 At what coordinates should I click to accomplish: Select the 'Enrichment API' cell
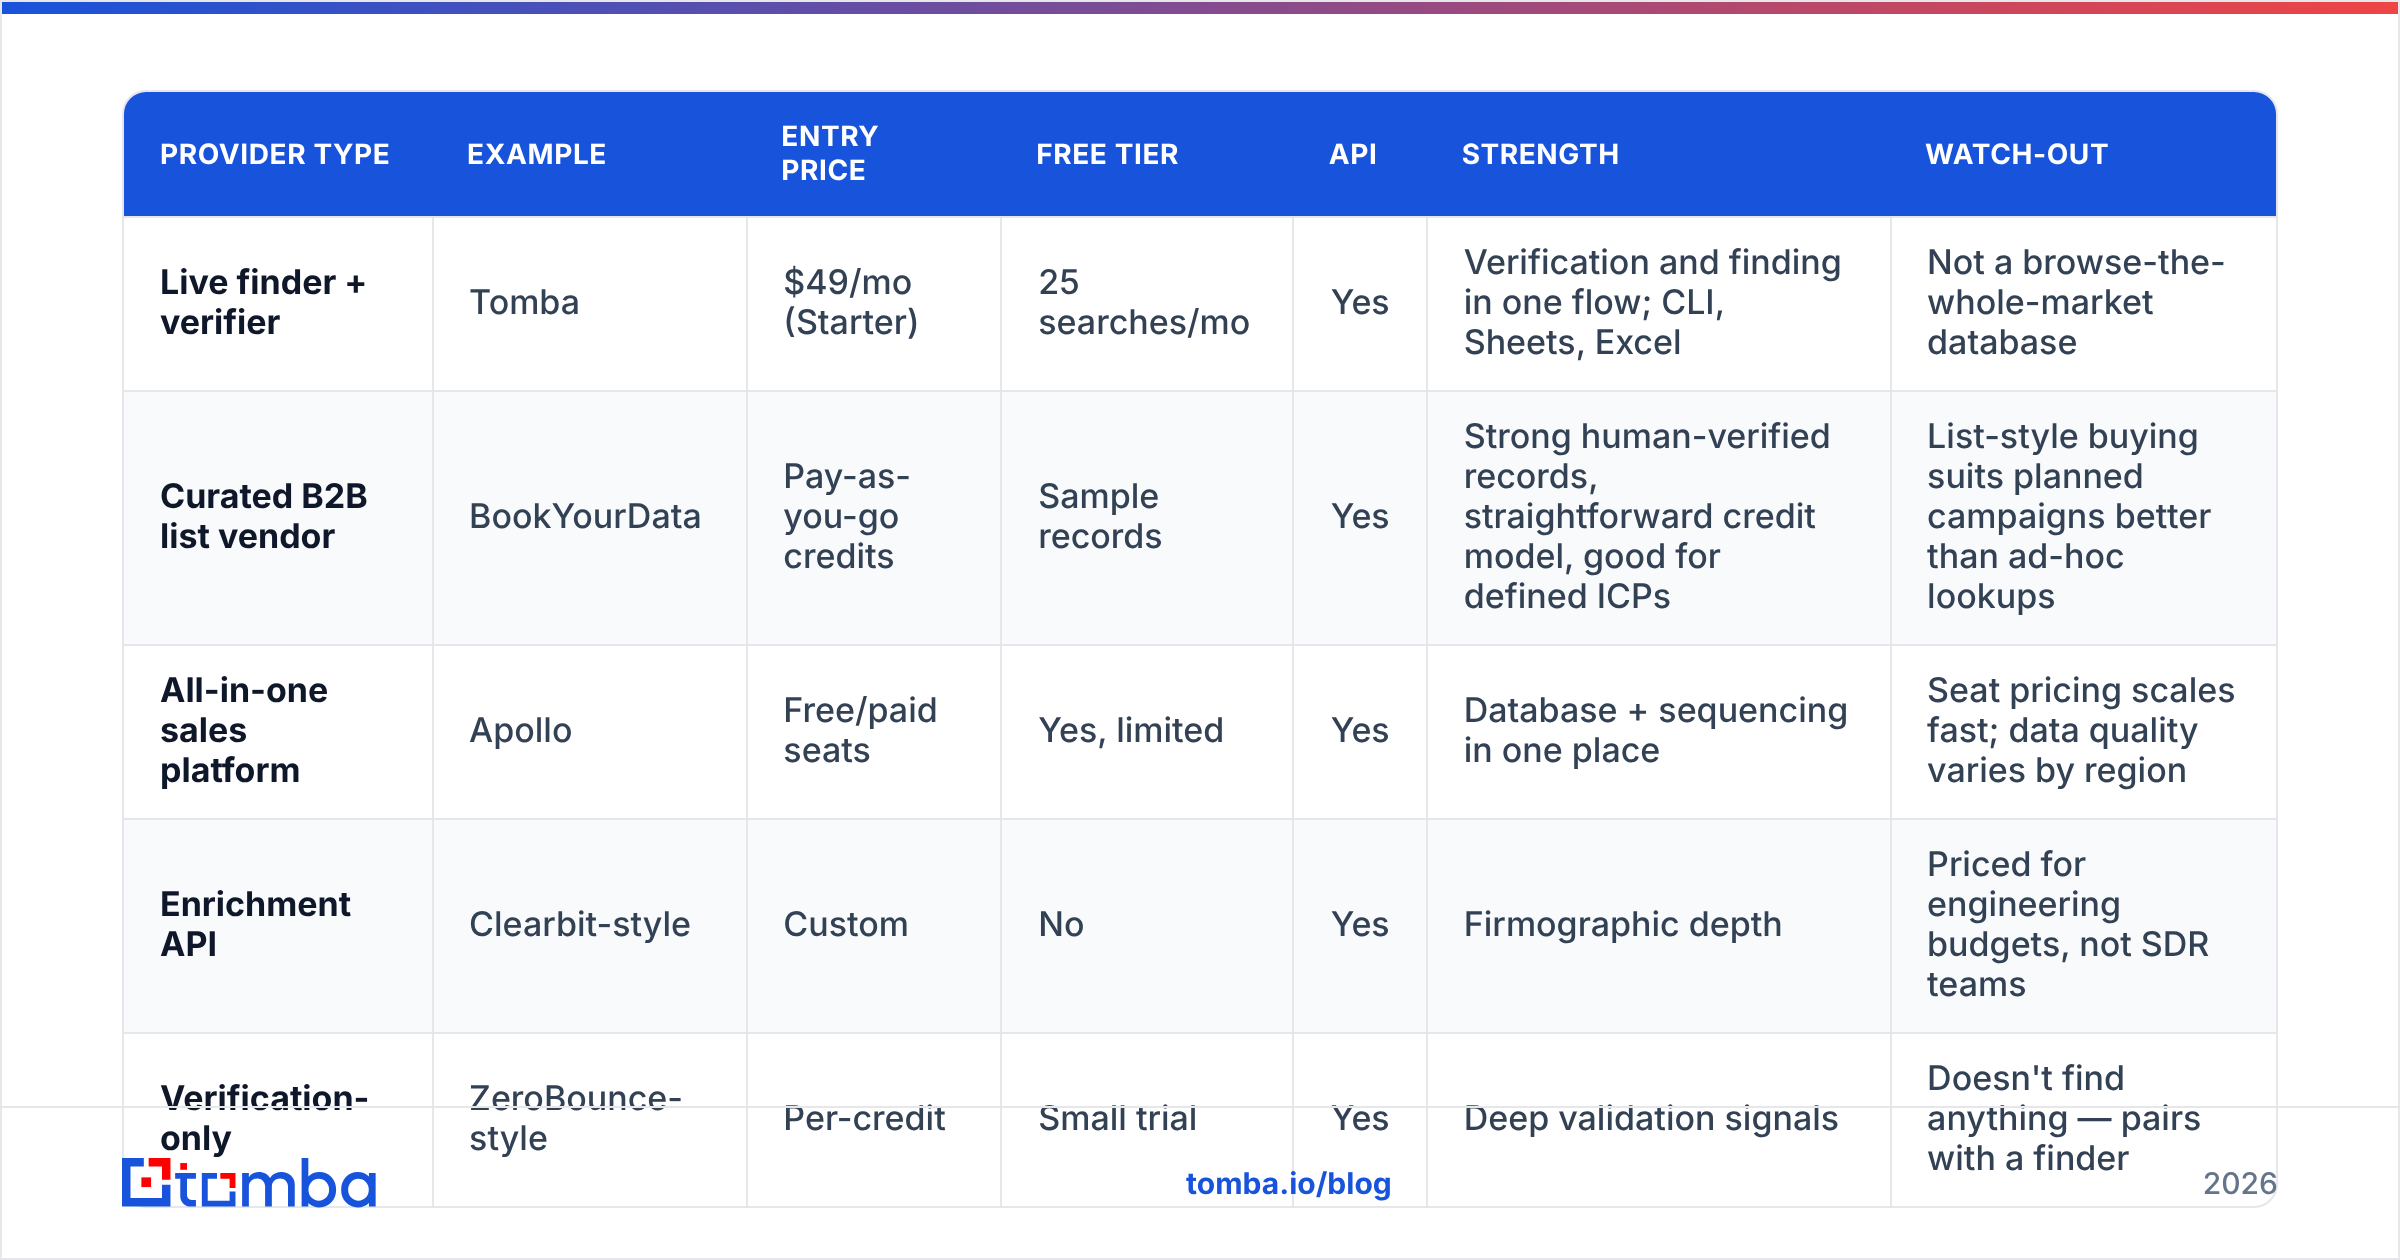(278, 925)
